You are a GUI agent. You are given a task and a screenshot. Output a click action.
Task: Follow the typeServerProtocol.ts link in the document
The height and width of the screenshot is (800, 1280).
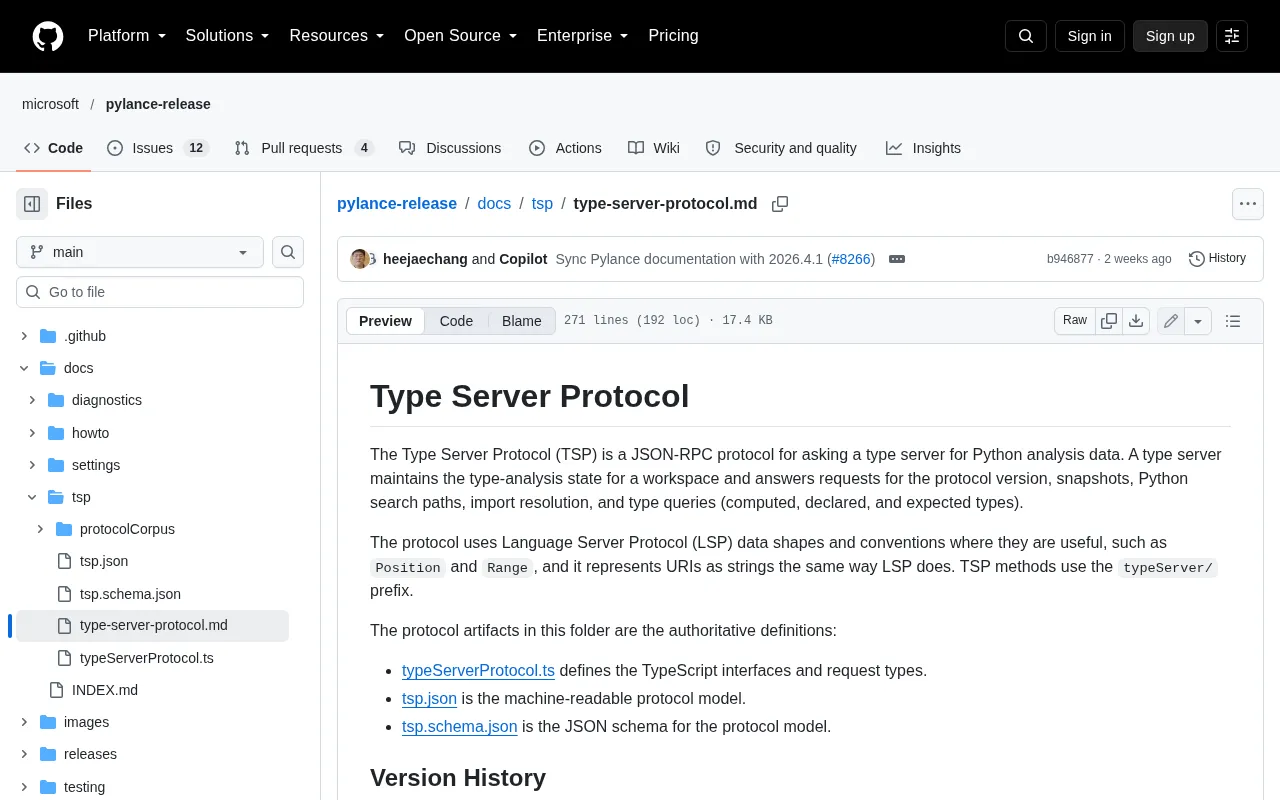478,670
